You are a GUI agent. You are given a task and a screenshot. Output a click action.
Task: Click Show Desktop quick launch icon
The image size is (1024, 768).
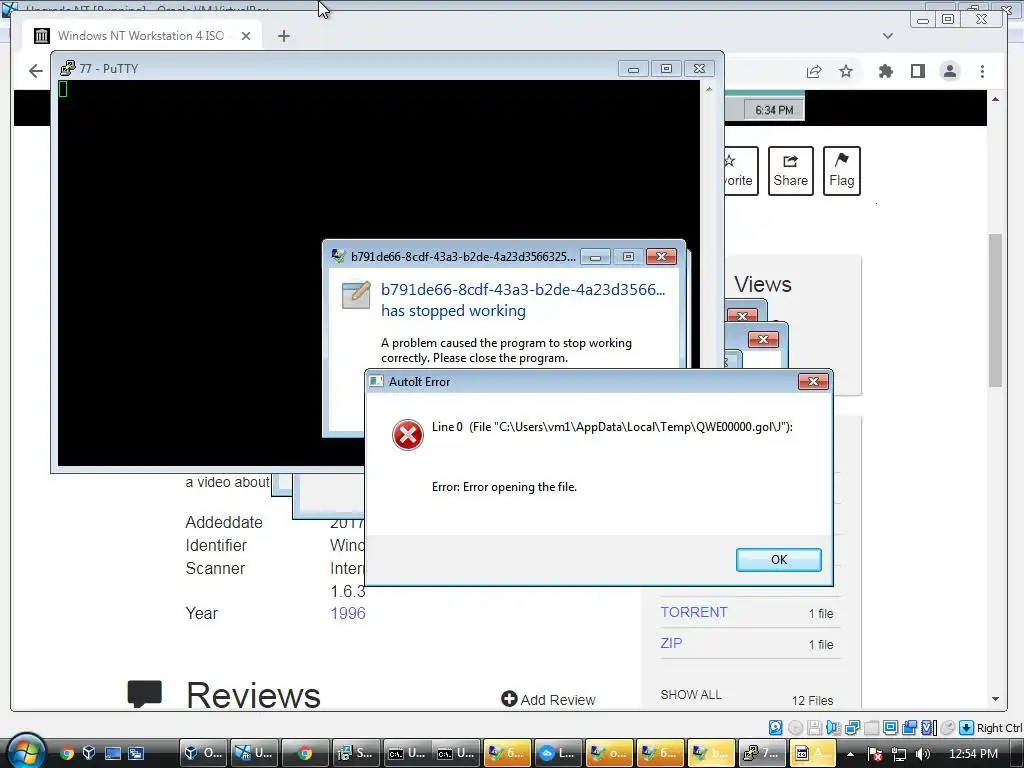[x=113, y=753]
